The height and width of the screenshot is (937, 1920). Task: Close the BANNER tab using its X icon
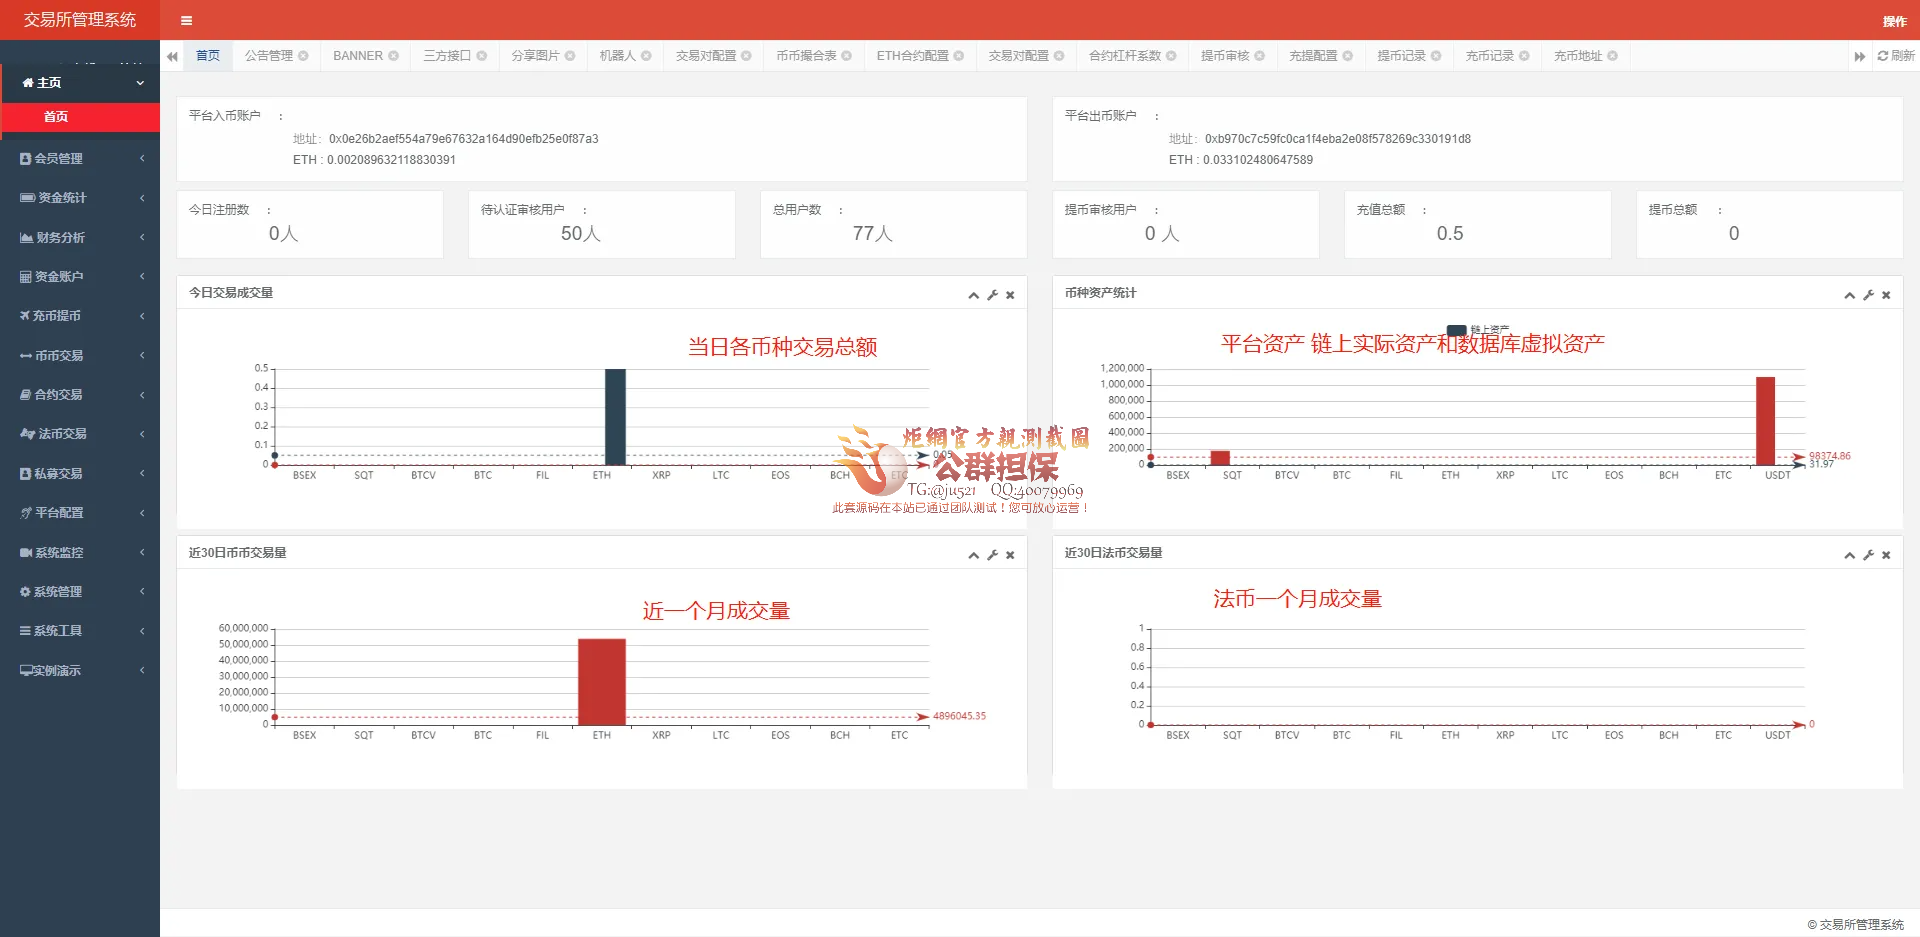click(x=393, y=56)
